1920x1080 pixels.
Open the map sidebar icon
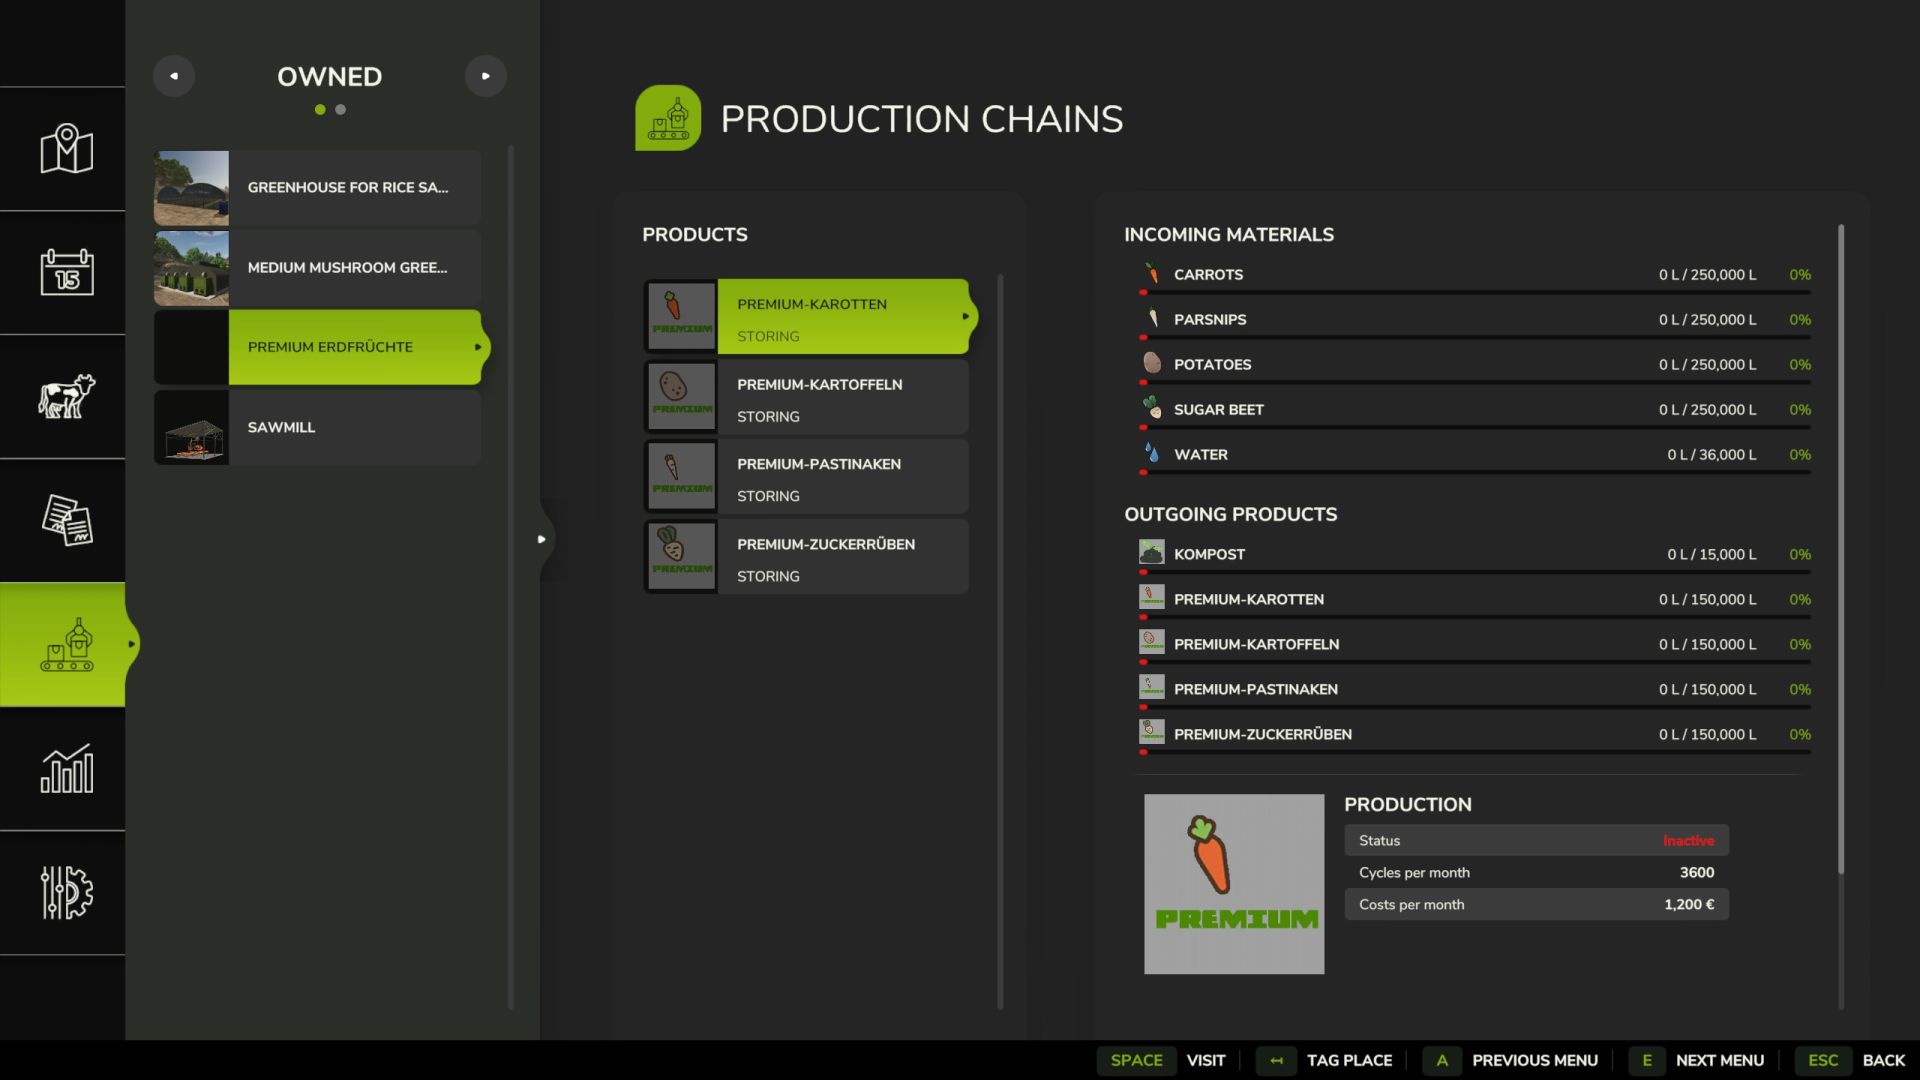click(x=66, y=149)
